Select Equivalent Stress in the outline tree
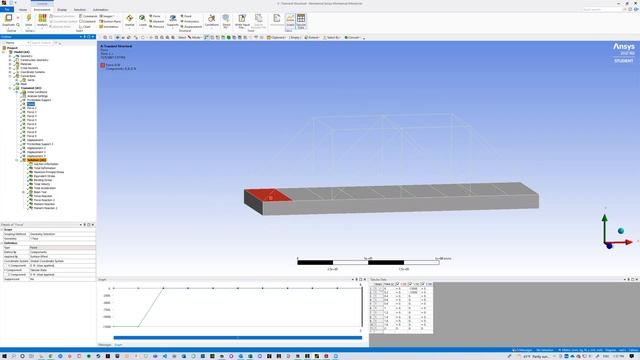640x360 pixels. pos(44,176)
